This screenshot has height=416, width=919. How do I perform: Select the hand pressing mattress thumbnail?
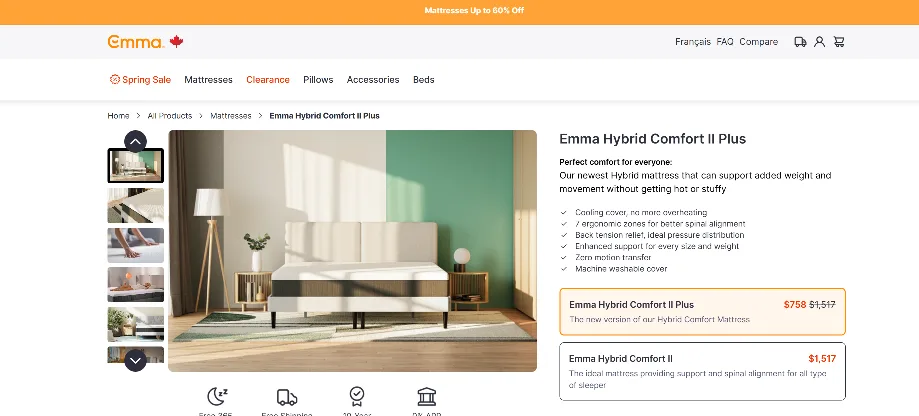click(x=135, y=245)
